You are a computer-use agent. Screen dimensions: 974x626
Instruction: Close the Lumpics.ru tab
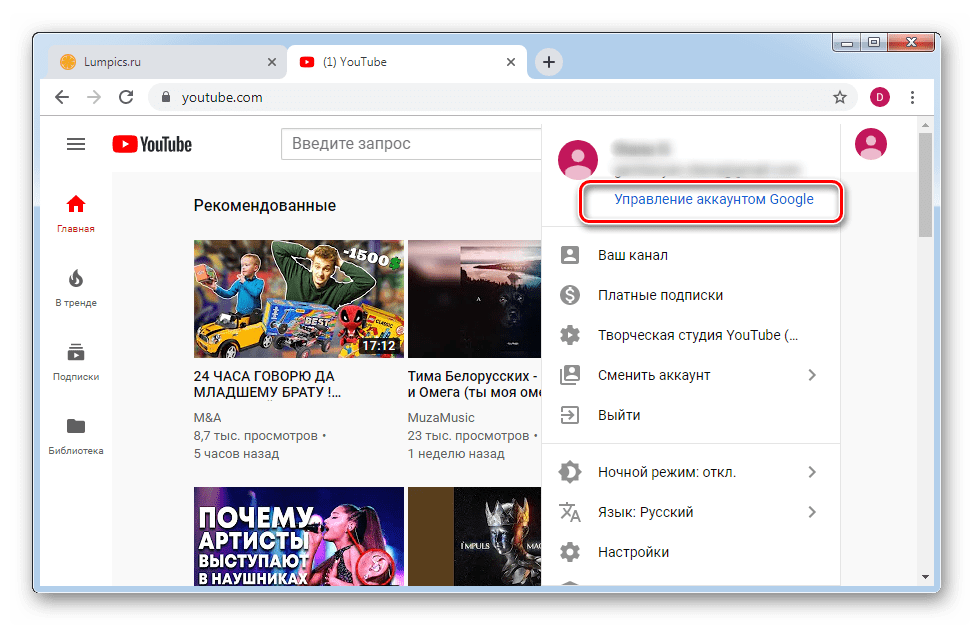click(271, 62)
